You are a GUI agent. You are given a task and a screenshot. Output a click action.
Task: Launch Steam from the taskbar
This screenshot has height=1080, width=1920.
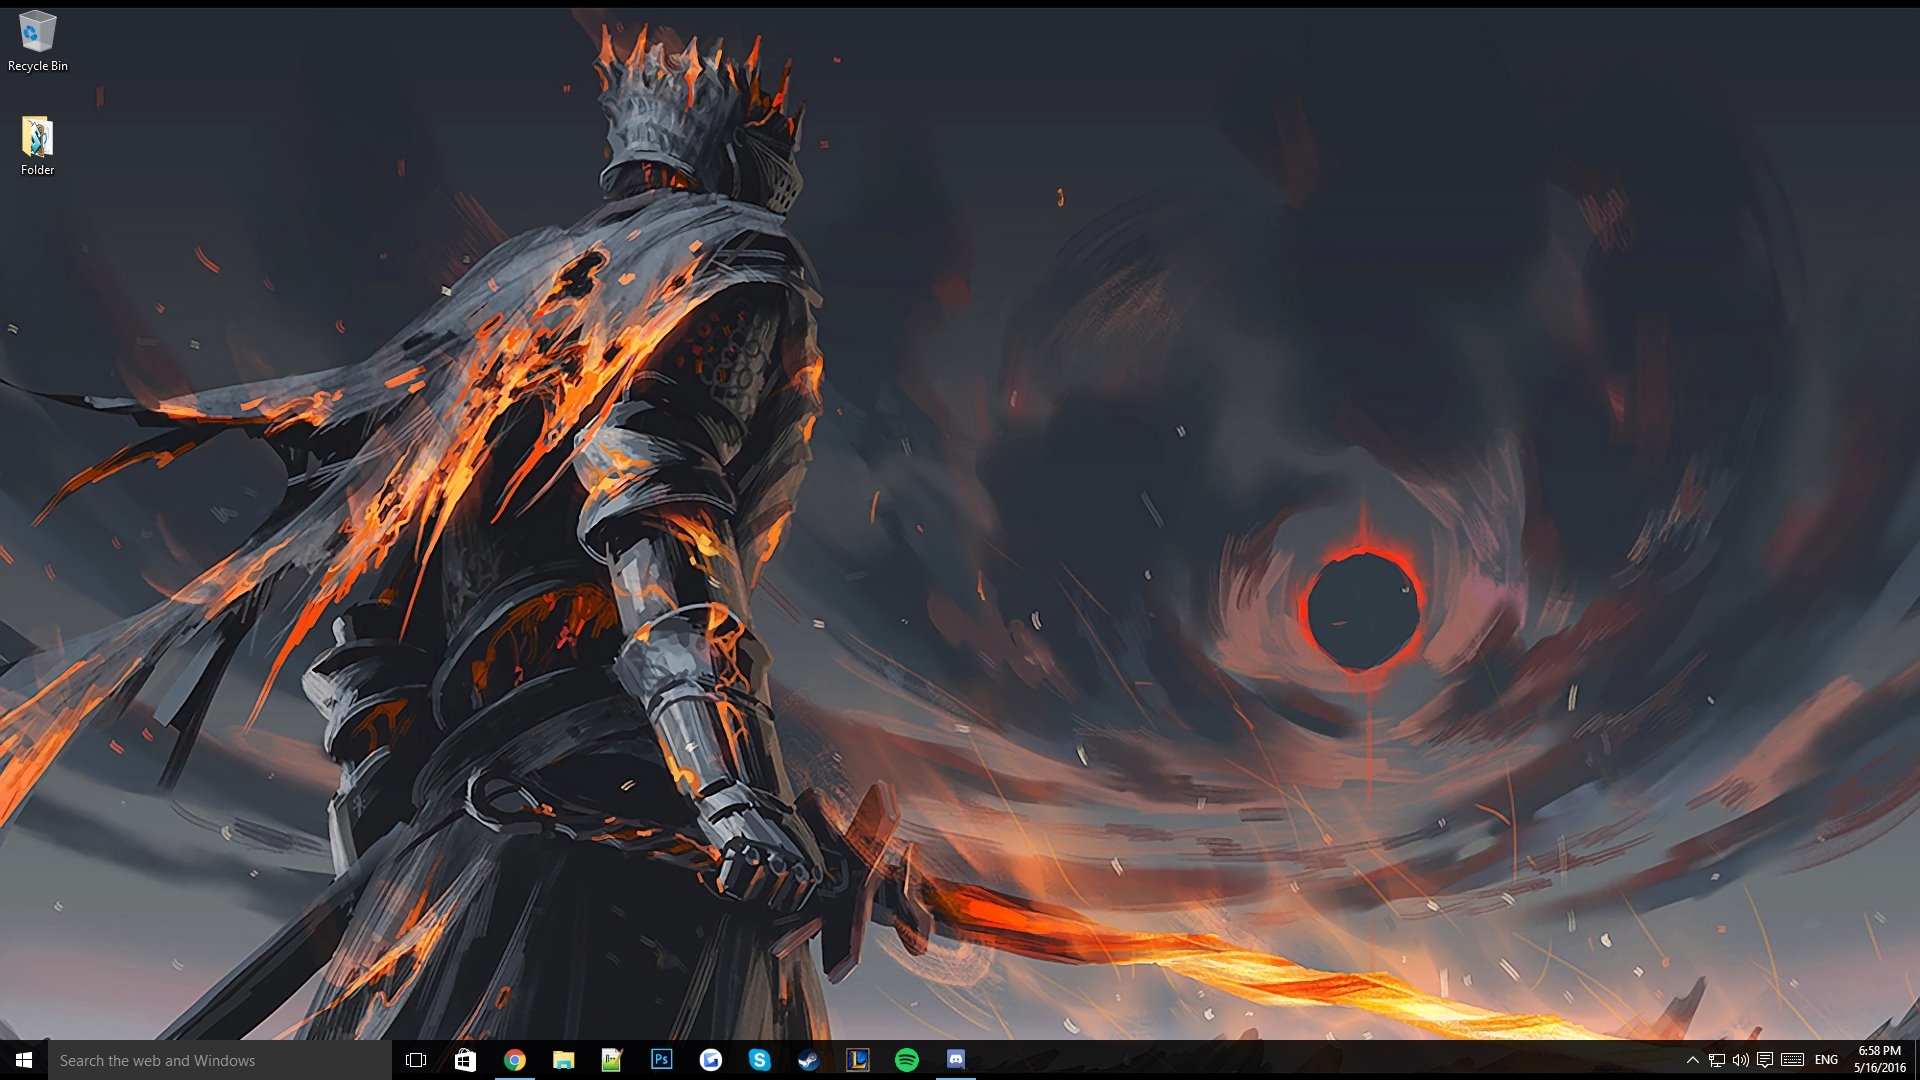point(808,1060)
